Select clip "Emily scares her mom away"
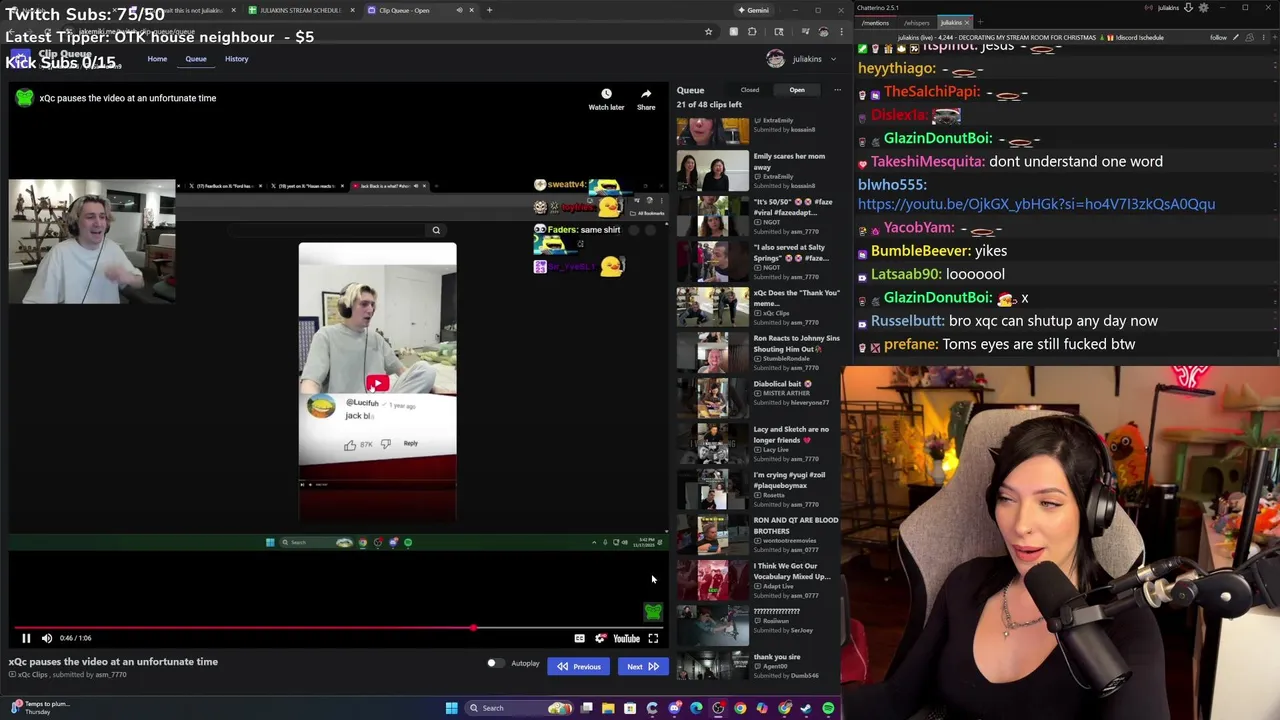This screenshot has width=1280, height=720. click(x=758, y=170)
